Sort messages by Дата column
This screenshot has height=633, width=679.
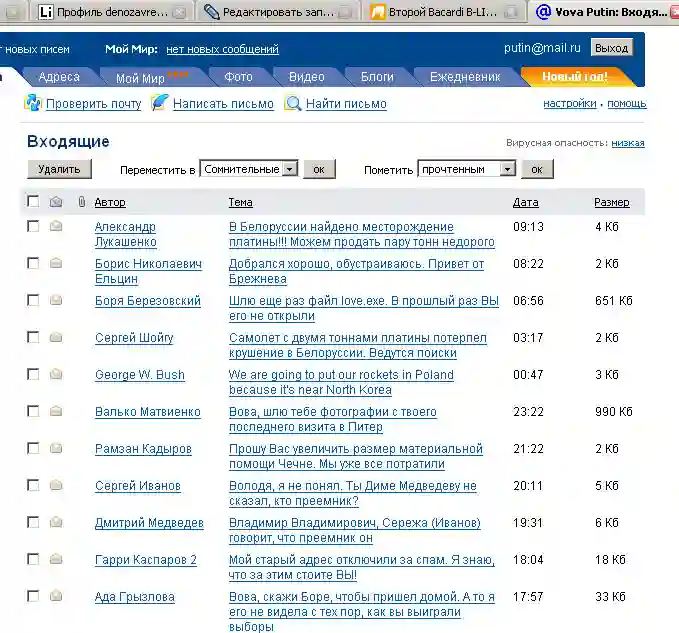coord(526,202)
